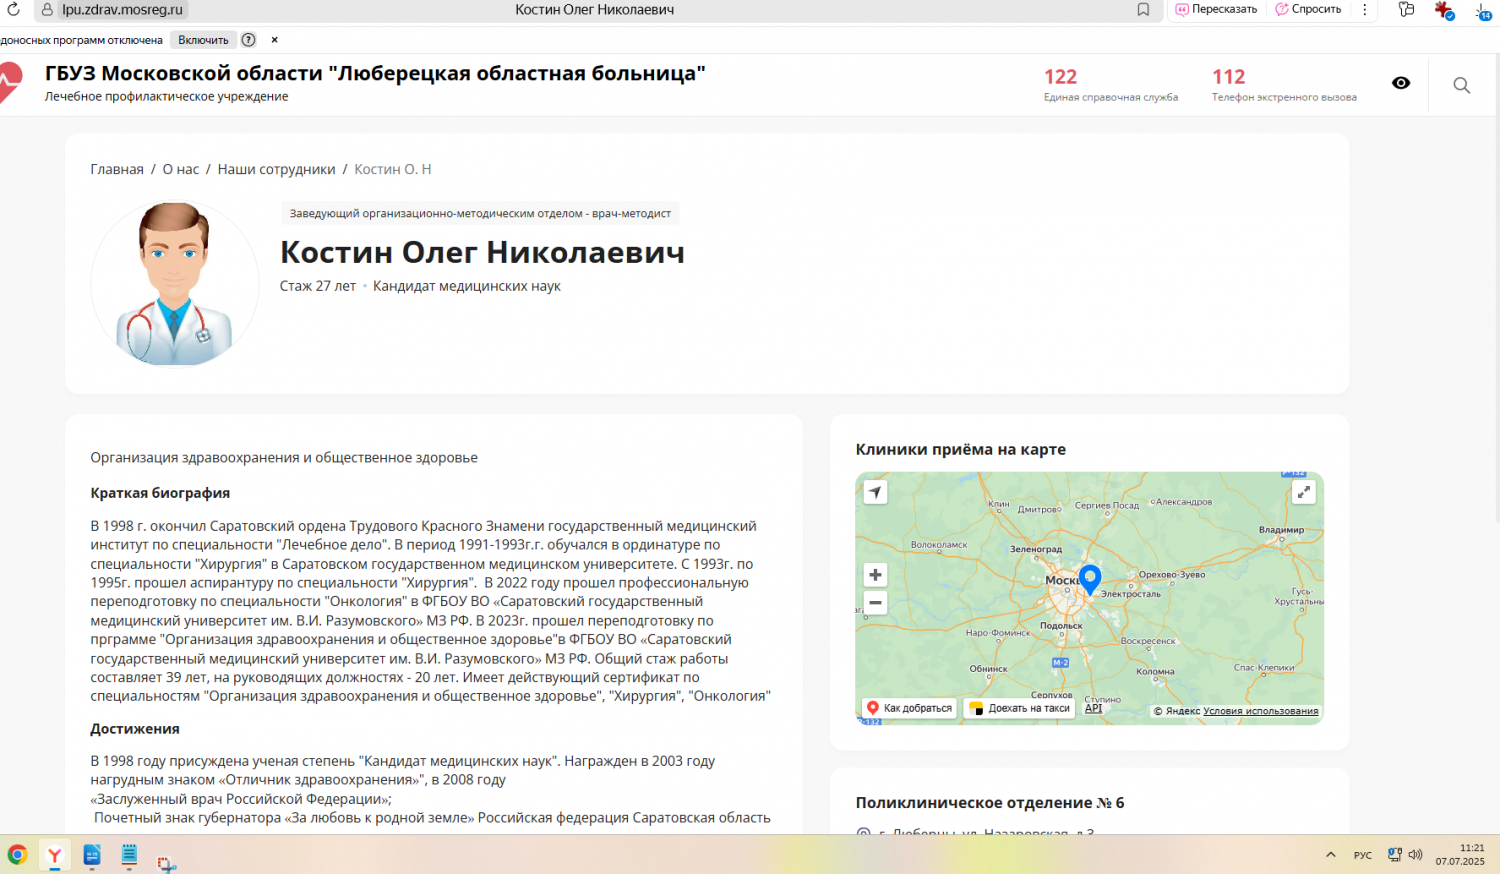Click the Как добраться map button
Image resolution: width=1500 pixels, height=874 pixels.
(x=909, y=708)
